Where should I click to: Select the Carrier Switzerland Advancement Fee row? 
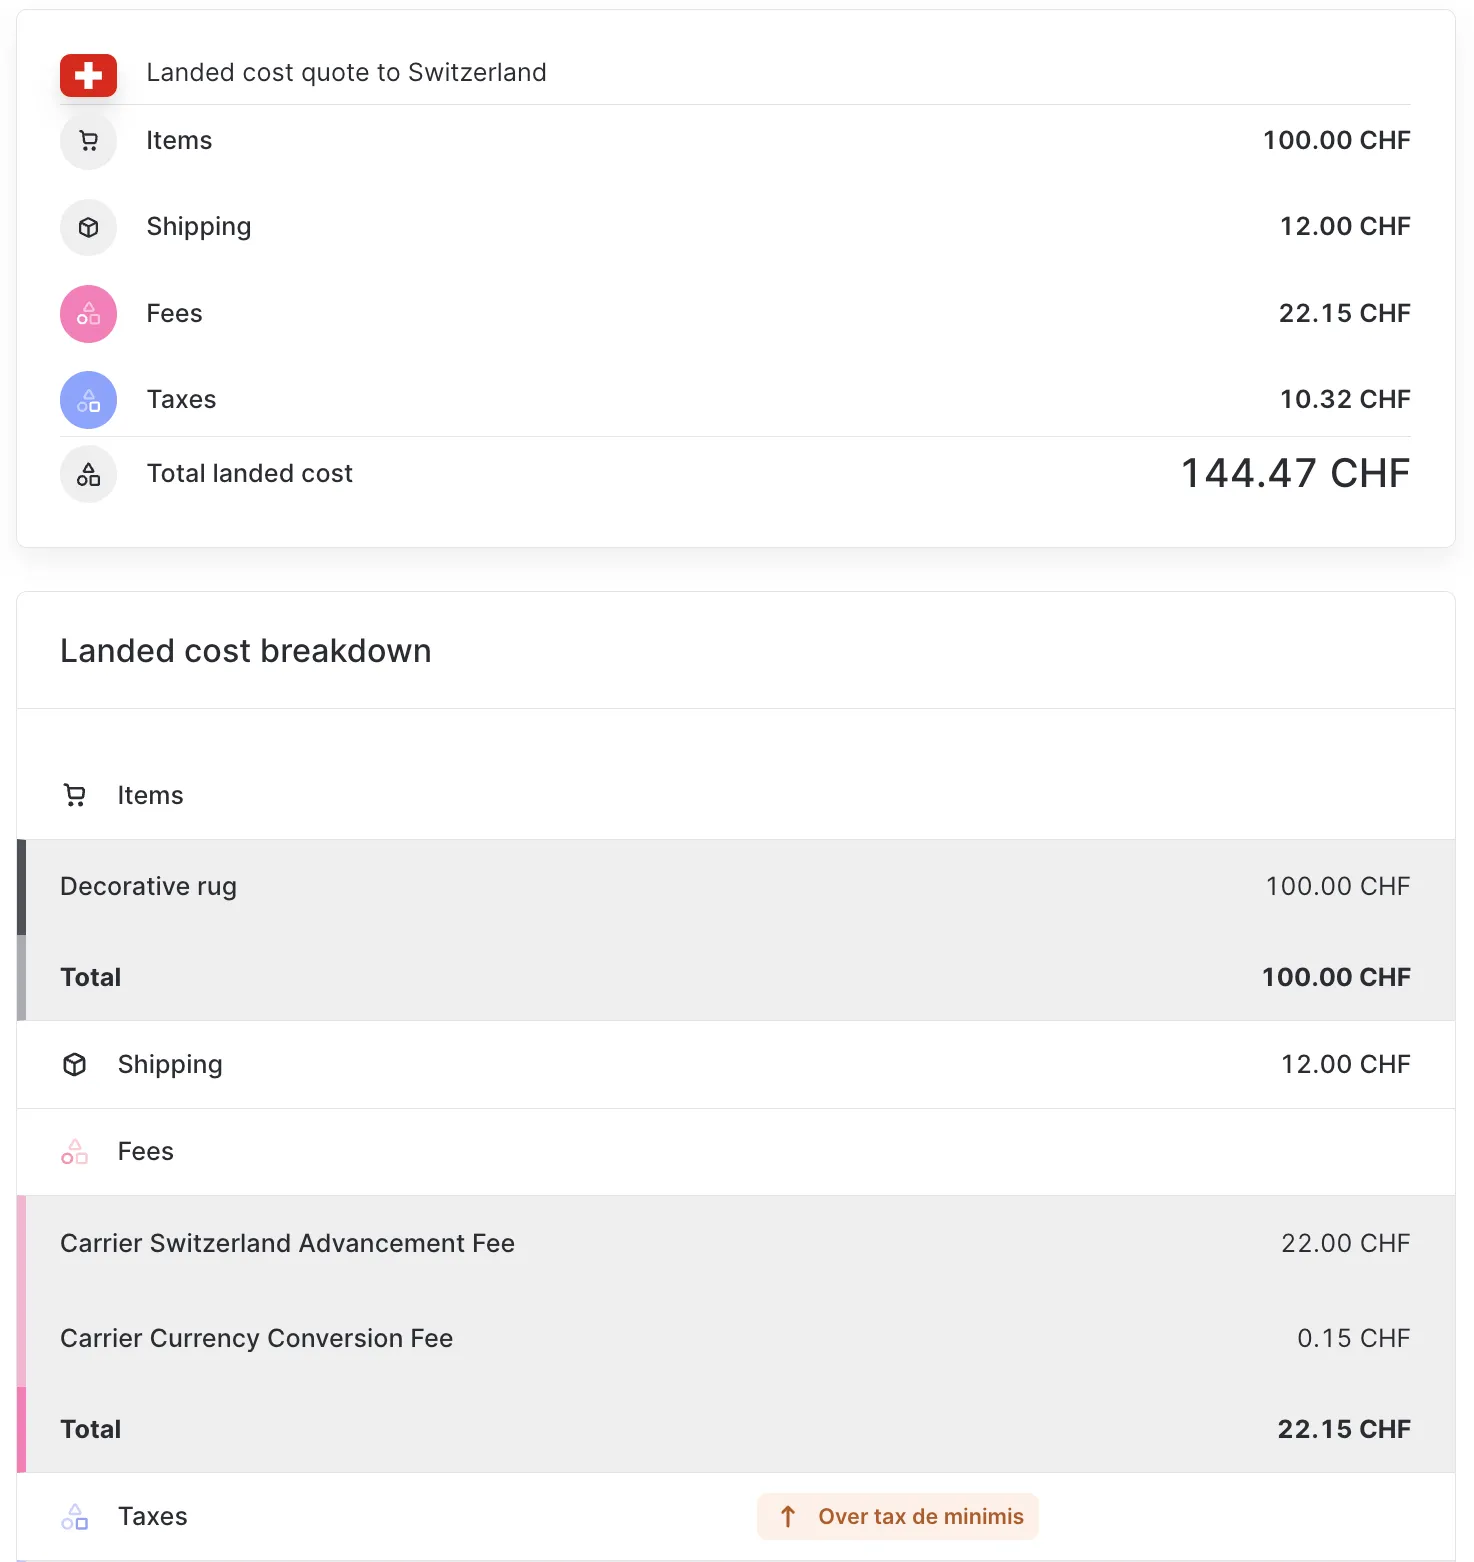point(735,1243)
